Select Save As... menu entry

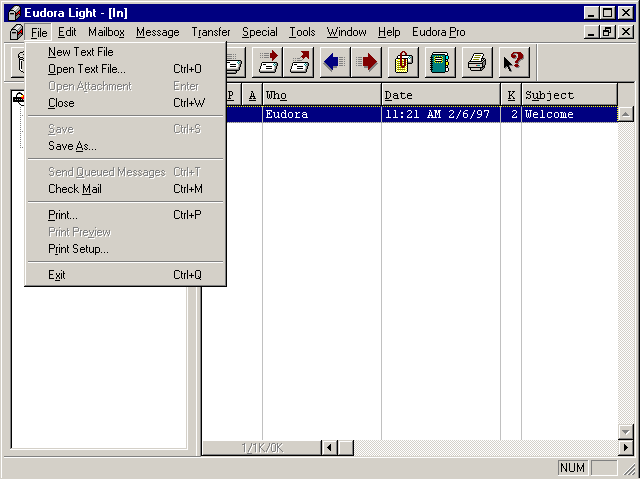pyautogui.click(x=125, y=146)
